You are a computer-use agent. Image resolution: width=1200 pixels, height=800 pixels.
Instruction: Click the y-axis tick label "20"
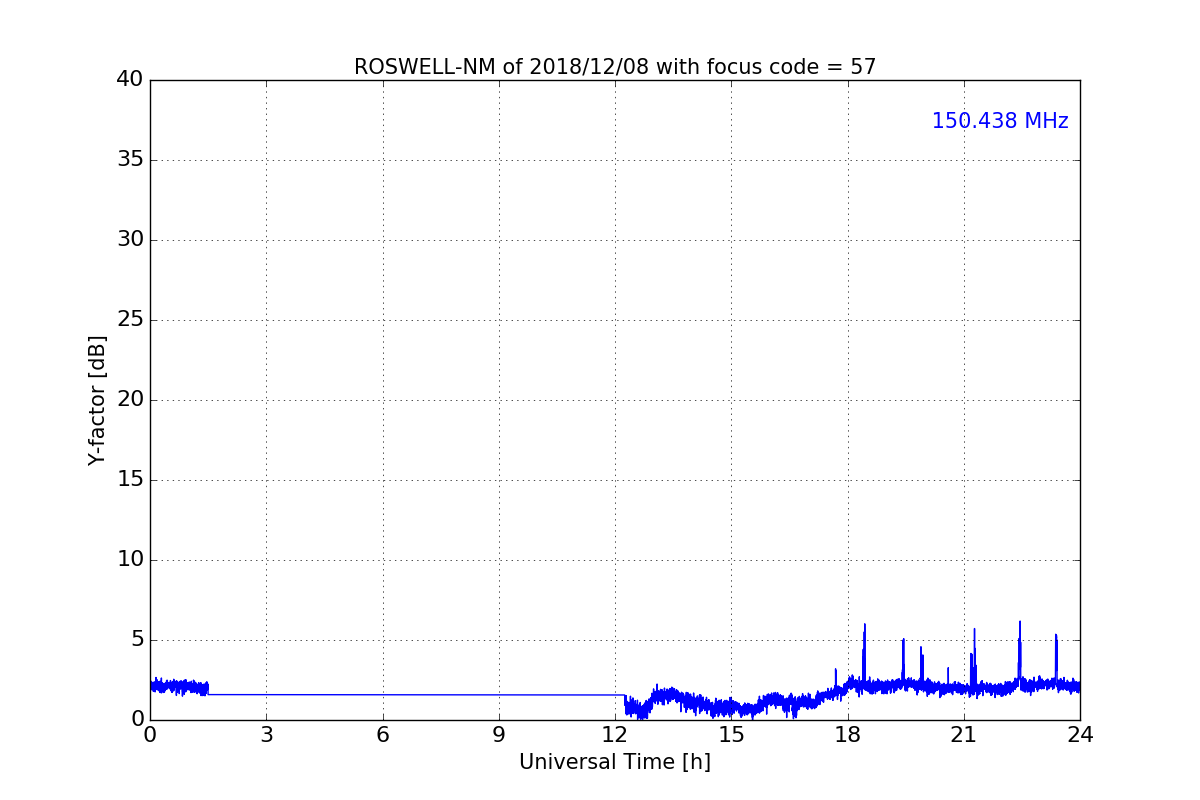click(x=130, y=399)
